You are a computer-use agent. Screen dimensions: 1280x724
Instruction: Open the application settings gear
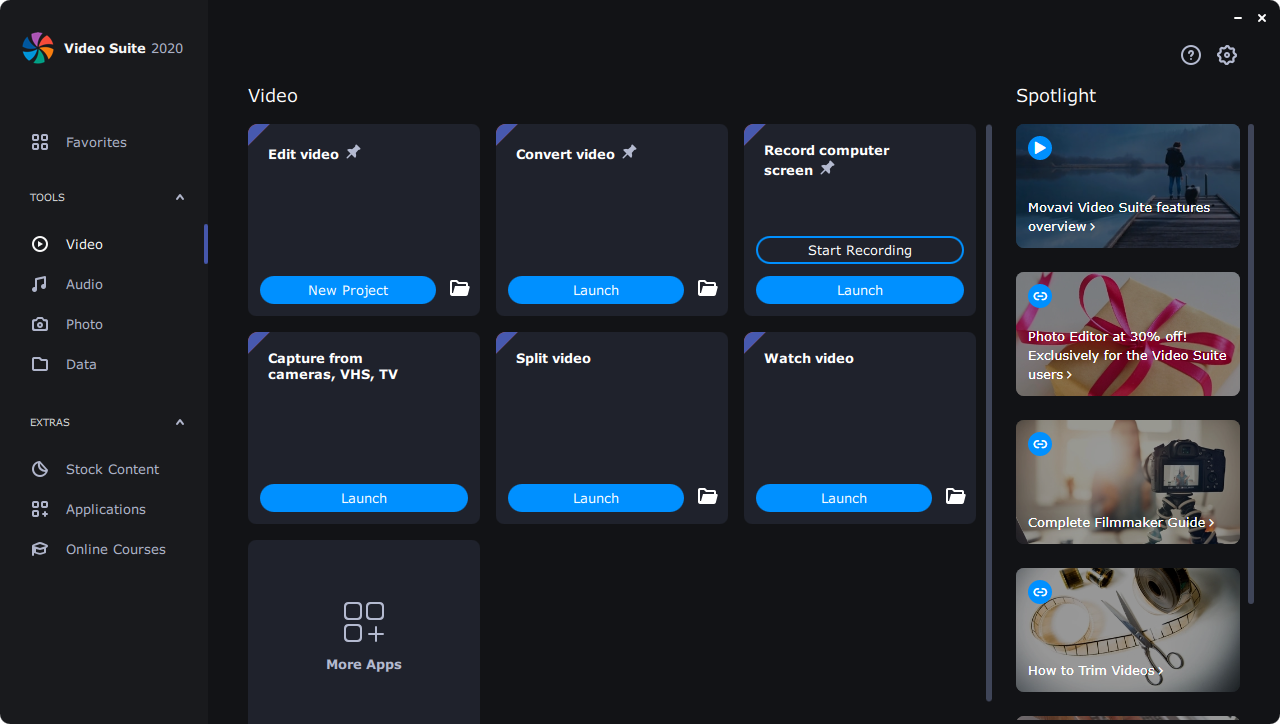click(x=1227, y=55)
